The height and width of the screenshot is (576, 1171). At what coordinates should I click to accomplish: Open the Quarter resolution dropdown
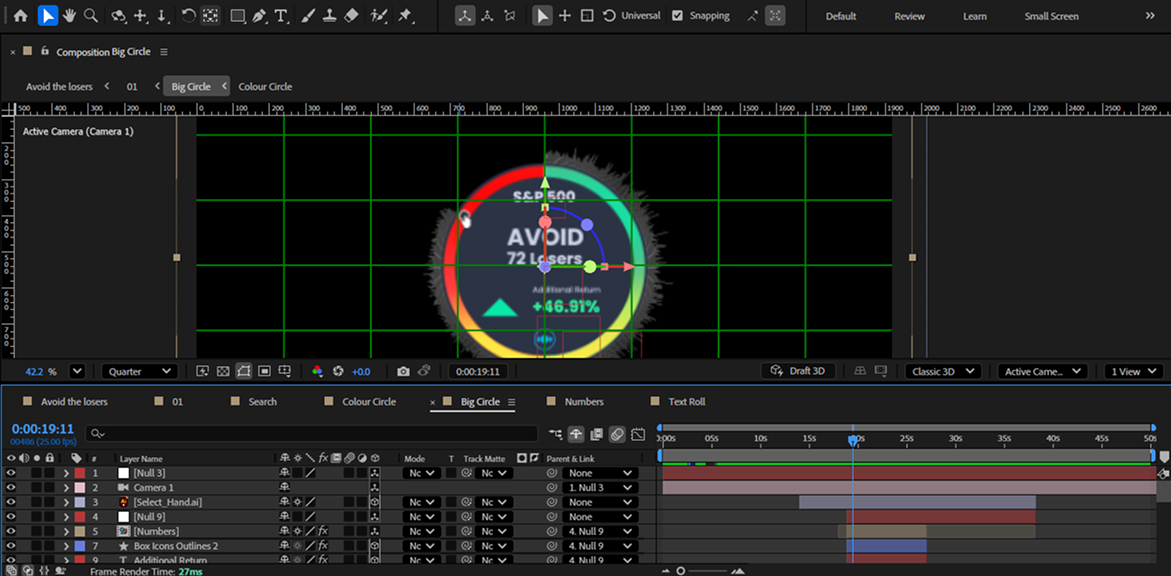point(139,371)
